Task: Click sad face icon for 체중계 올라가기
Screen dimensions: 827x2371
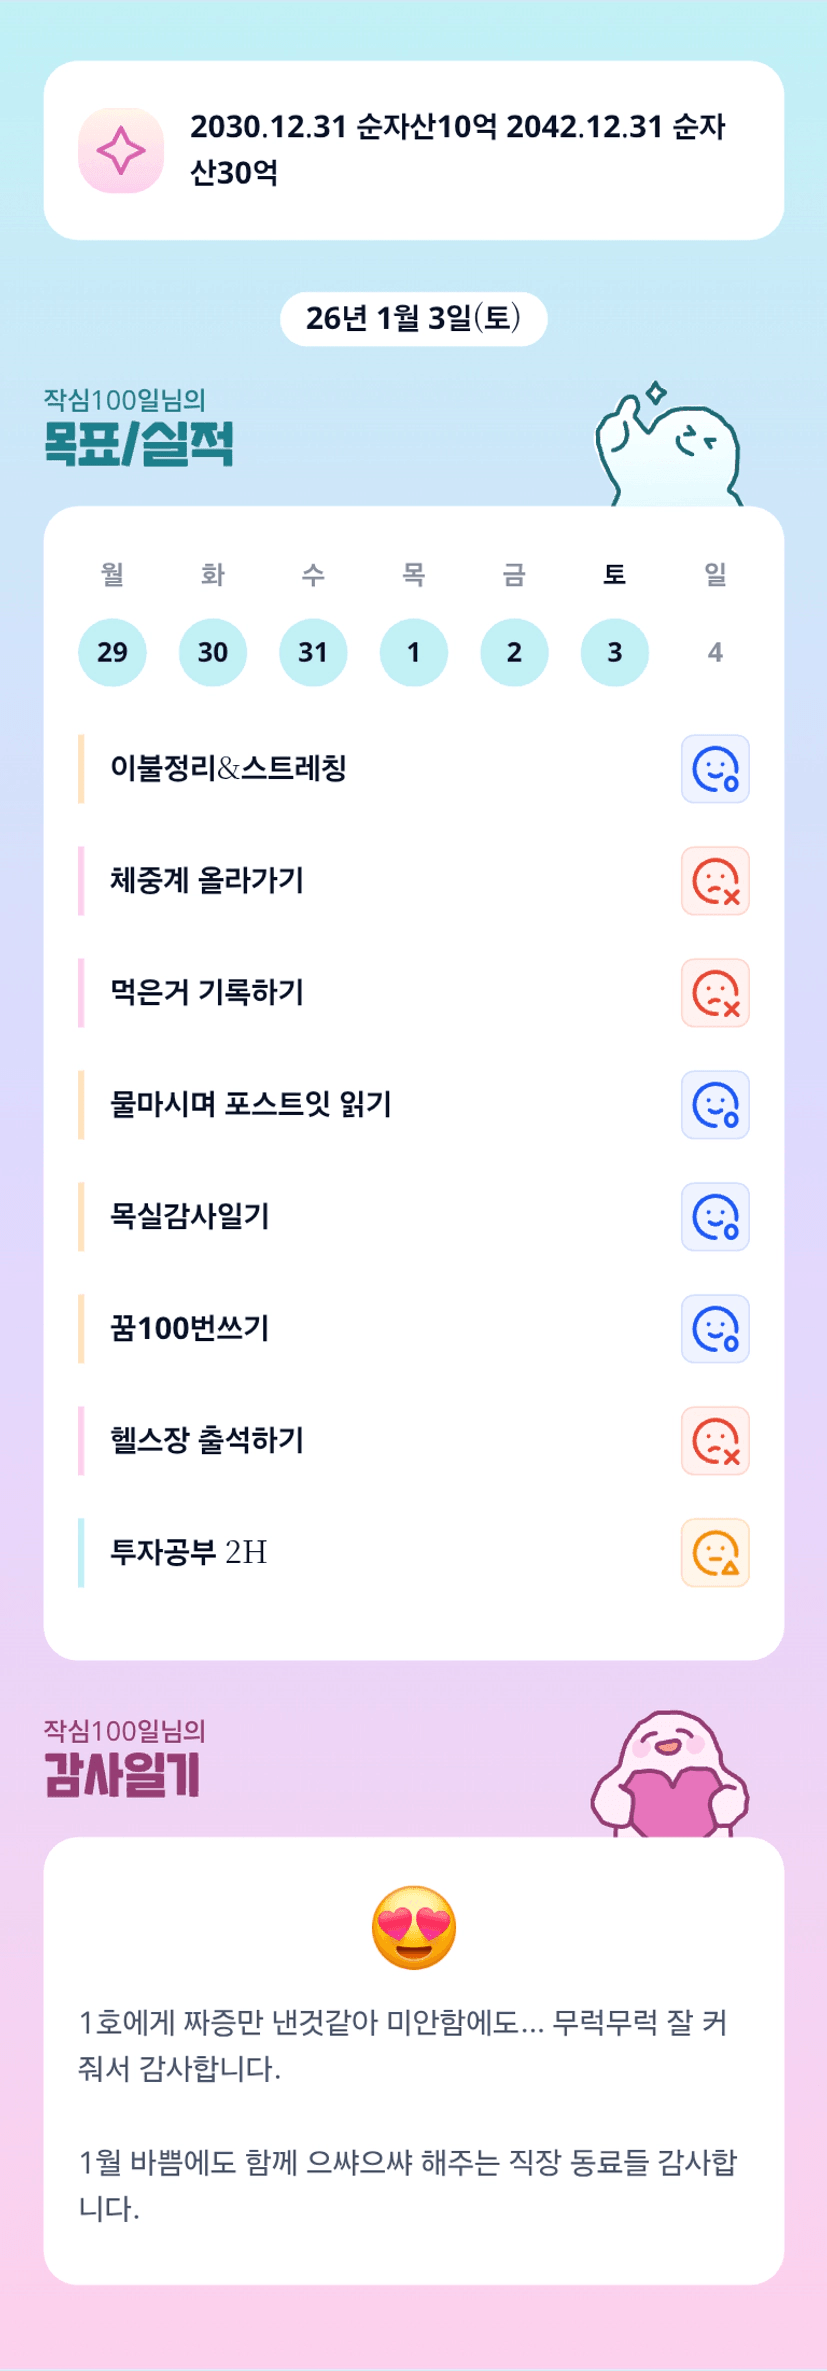Action: (715, 881)
